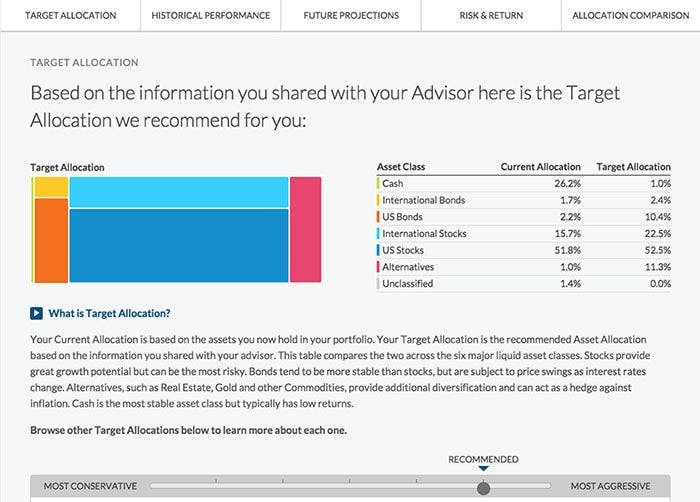Select the US Bonds row label
Viewport: 700px width, 502px height.
coord(402,217)
